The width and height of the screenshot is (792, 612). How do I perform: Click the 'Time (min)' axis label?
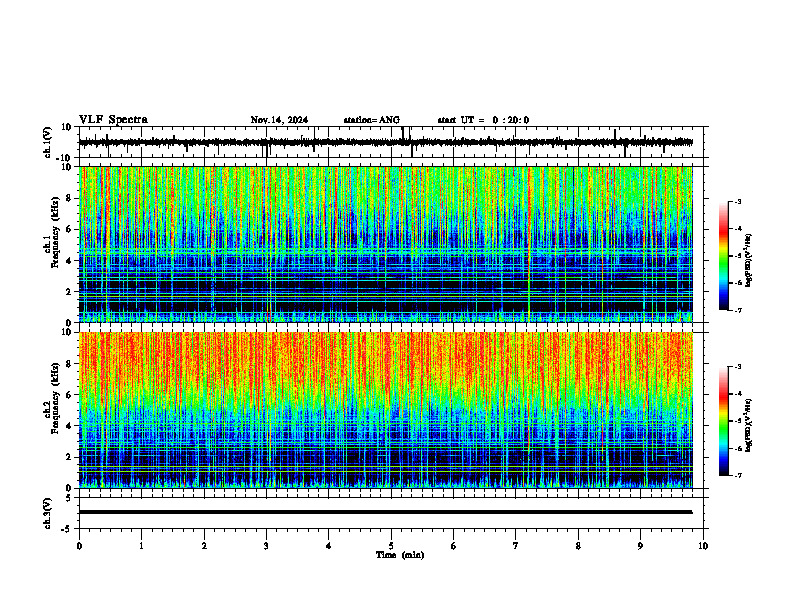400,555
